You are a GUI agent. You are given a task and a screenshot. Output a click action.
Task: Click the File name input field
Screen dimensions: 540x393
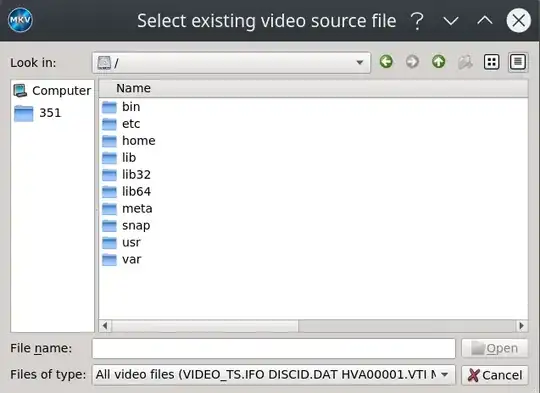274,348
